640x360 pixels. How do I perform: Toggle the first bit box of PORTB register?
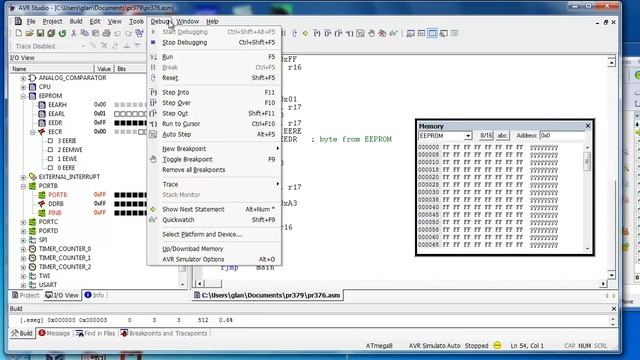[117, 195]
